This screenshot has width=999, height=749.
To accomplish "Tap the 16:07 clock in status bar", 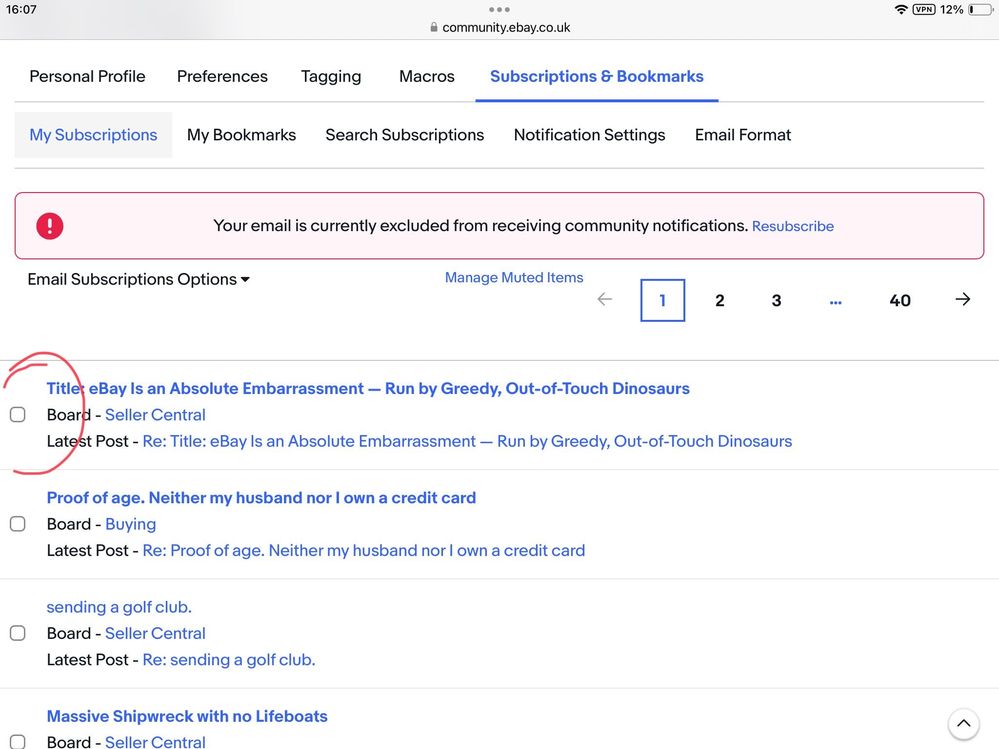I will [x=21, y=10].
